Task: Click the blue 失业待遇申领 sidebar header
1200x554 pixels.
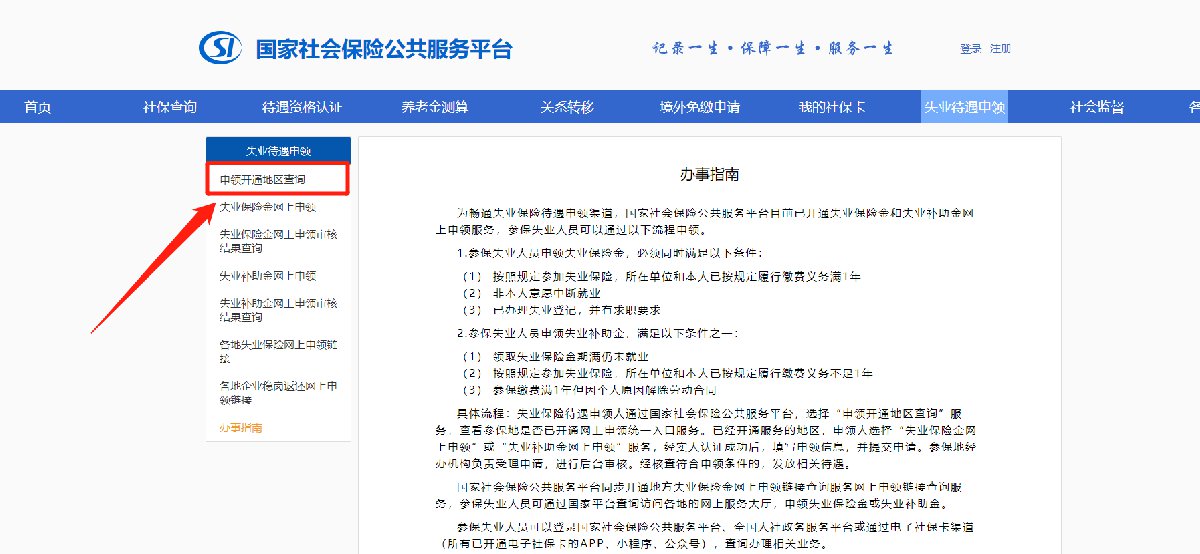Action: [279, 151]
